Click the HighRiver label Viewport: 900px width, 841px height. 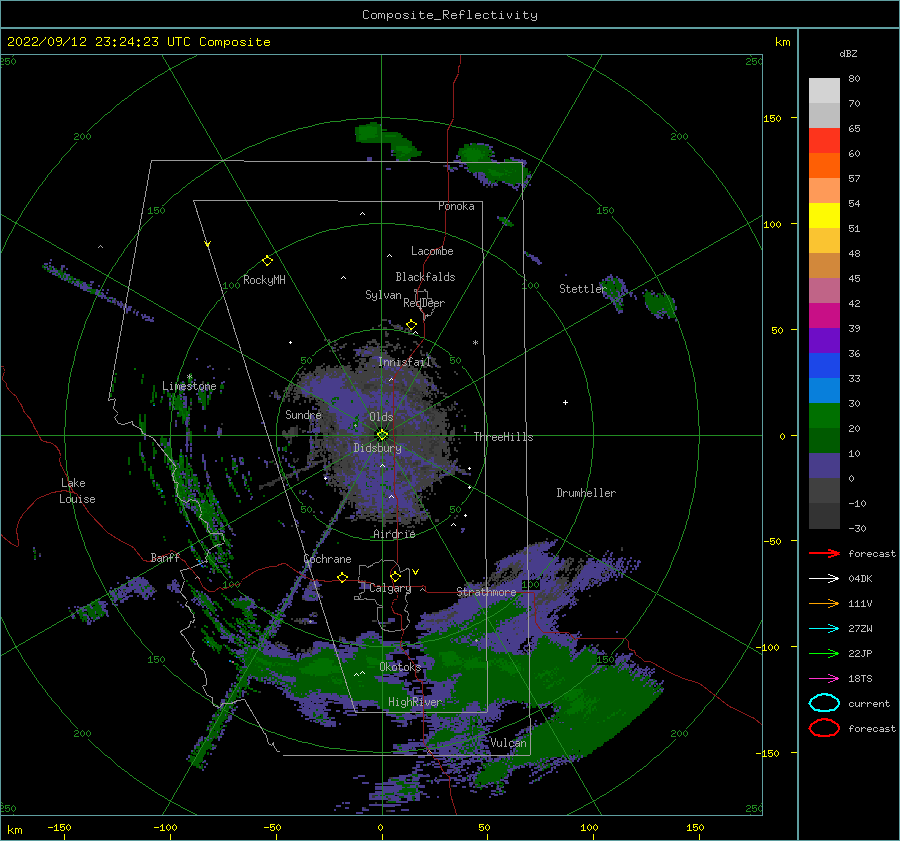click(x=414, y=702)
